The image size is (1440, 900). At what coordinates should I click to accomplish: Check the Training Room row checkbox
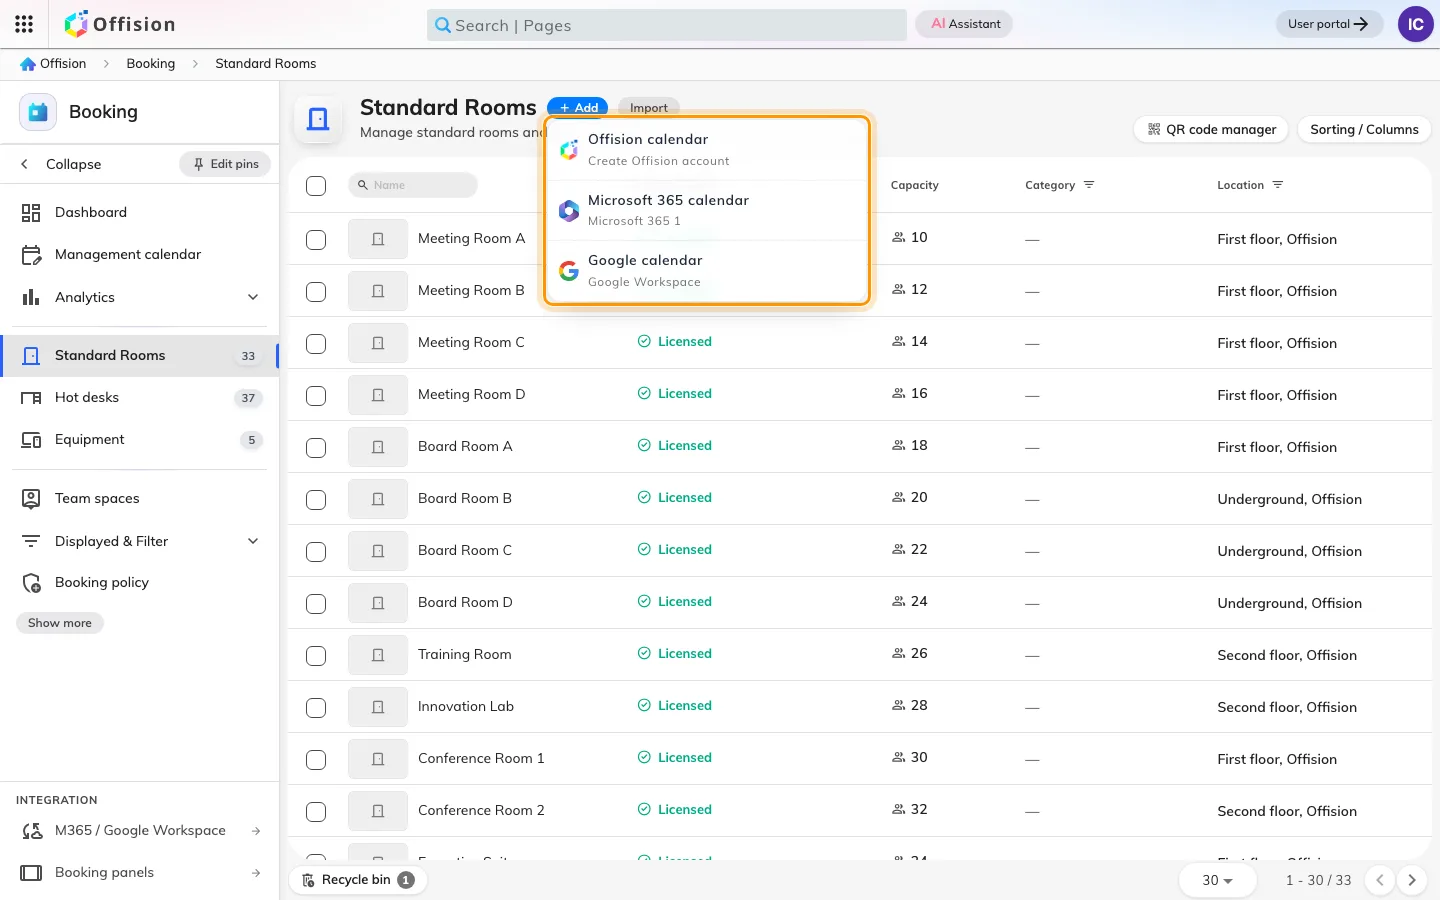(x=316, y=655)
